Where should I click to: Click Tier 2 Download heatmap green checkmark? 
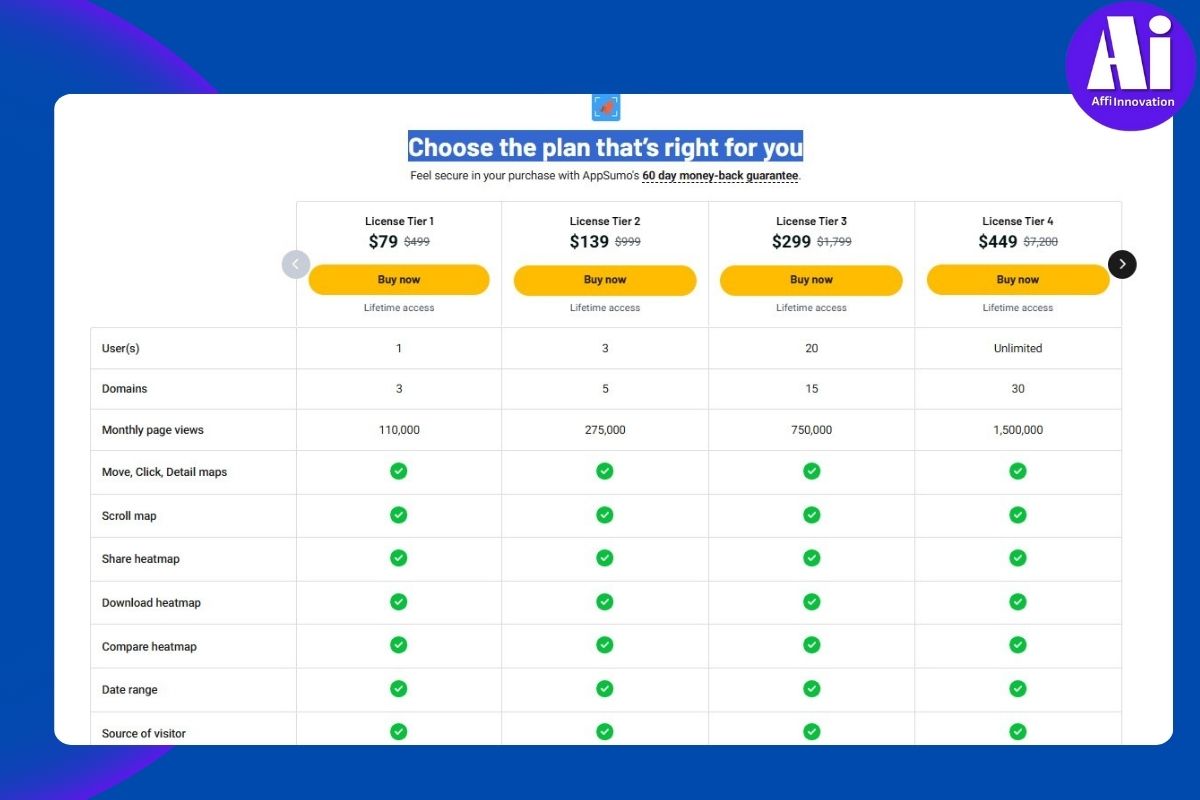(604, 602)
